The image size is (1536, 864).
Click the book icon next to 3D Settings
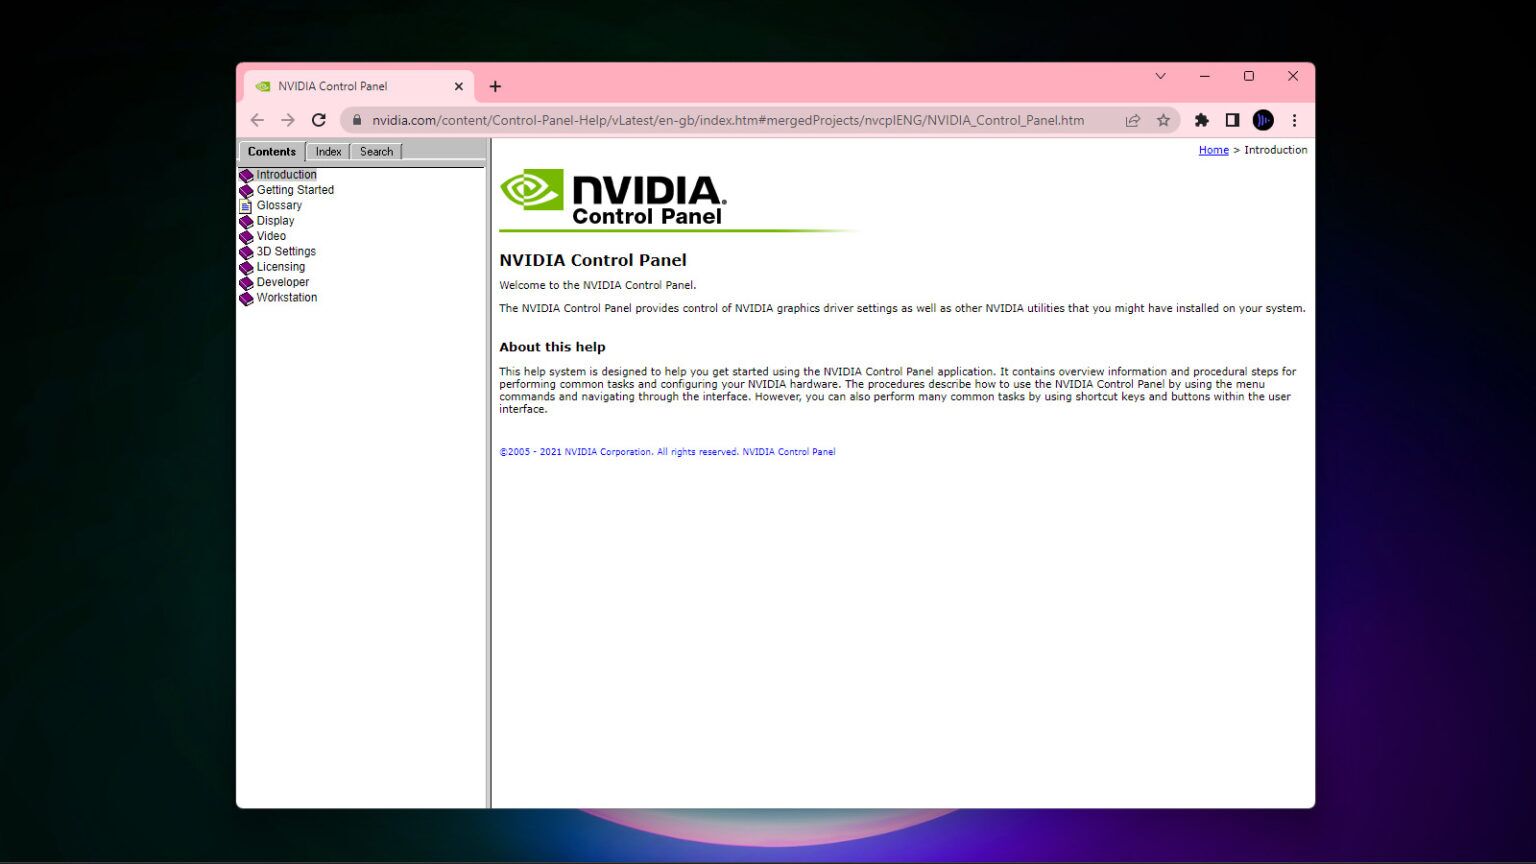click(x=247, y=251)
